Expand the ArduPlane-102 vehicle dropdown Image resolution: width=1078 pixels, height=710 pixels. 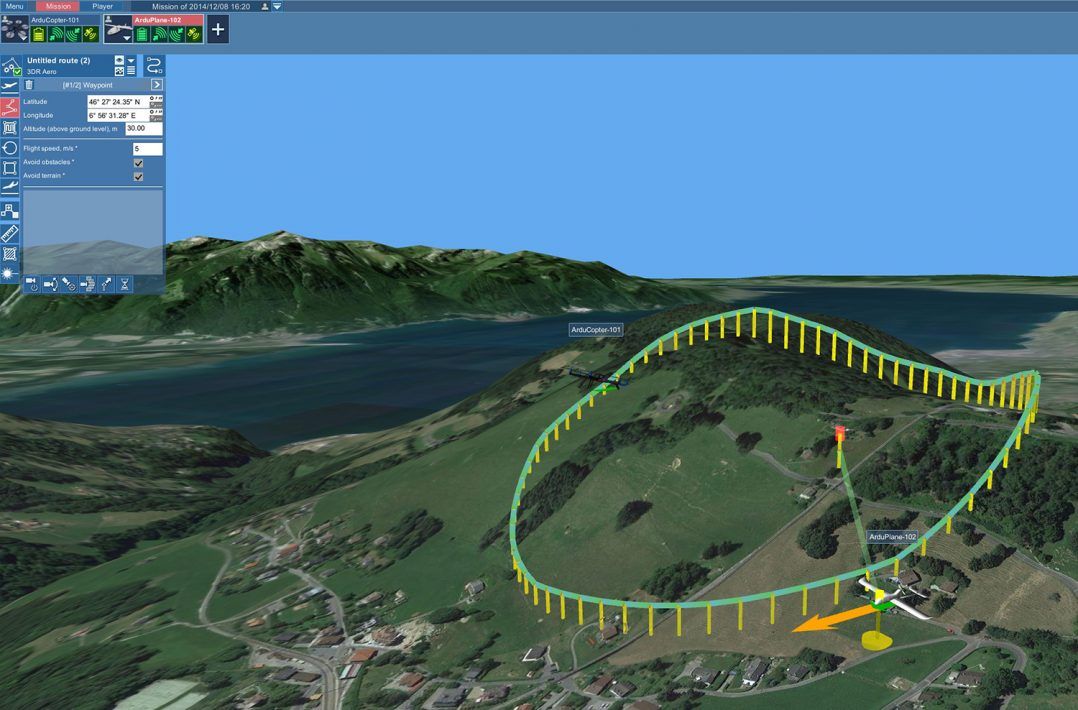[127, 38]
